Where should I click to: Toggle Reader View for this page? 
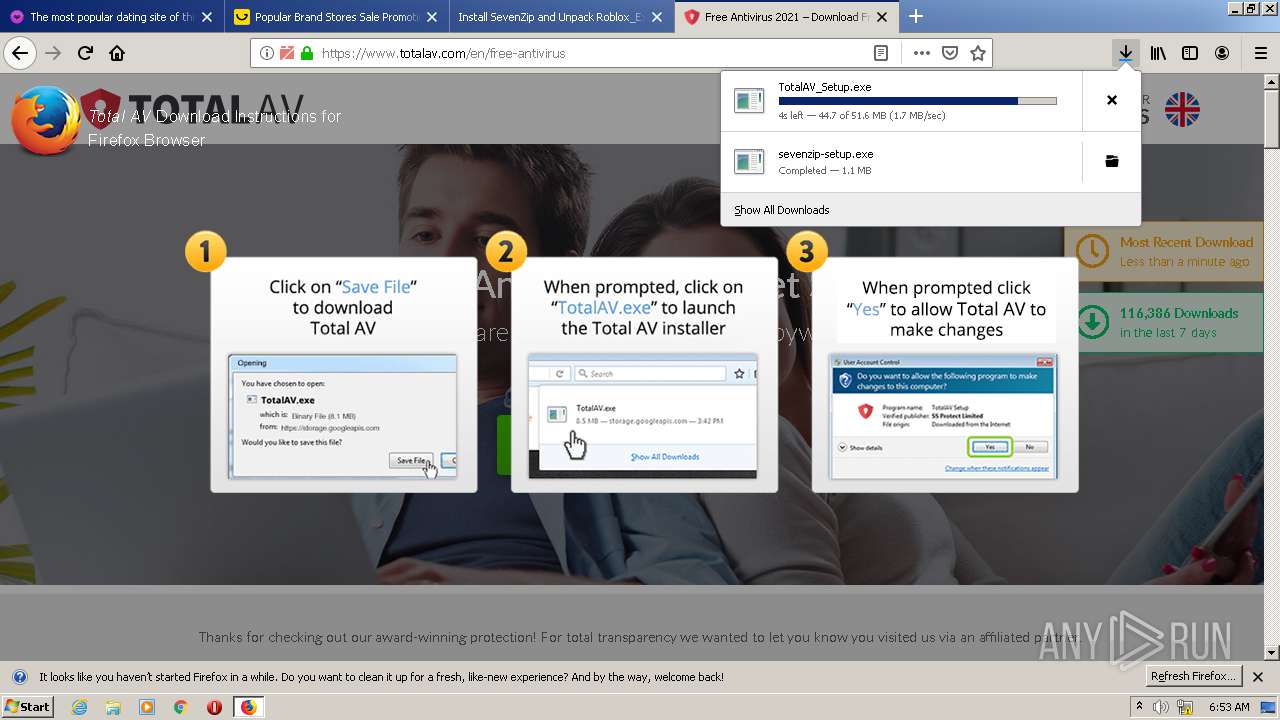tap(880, 53)
